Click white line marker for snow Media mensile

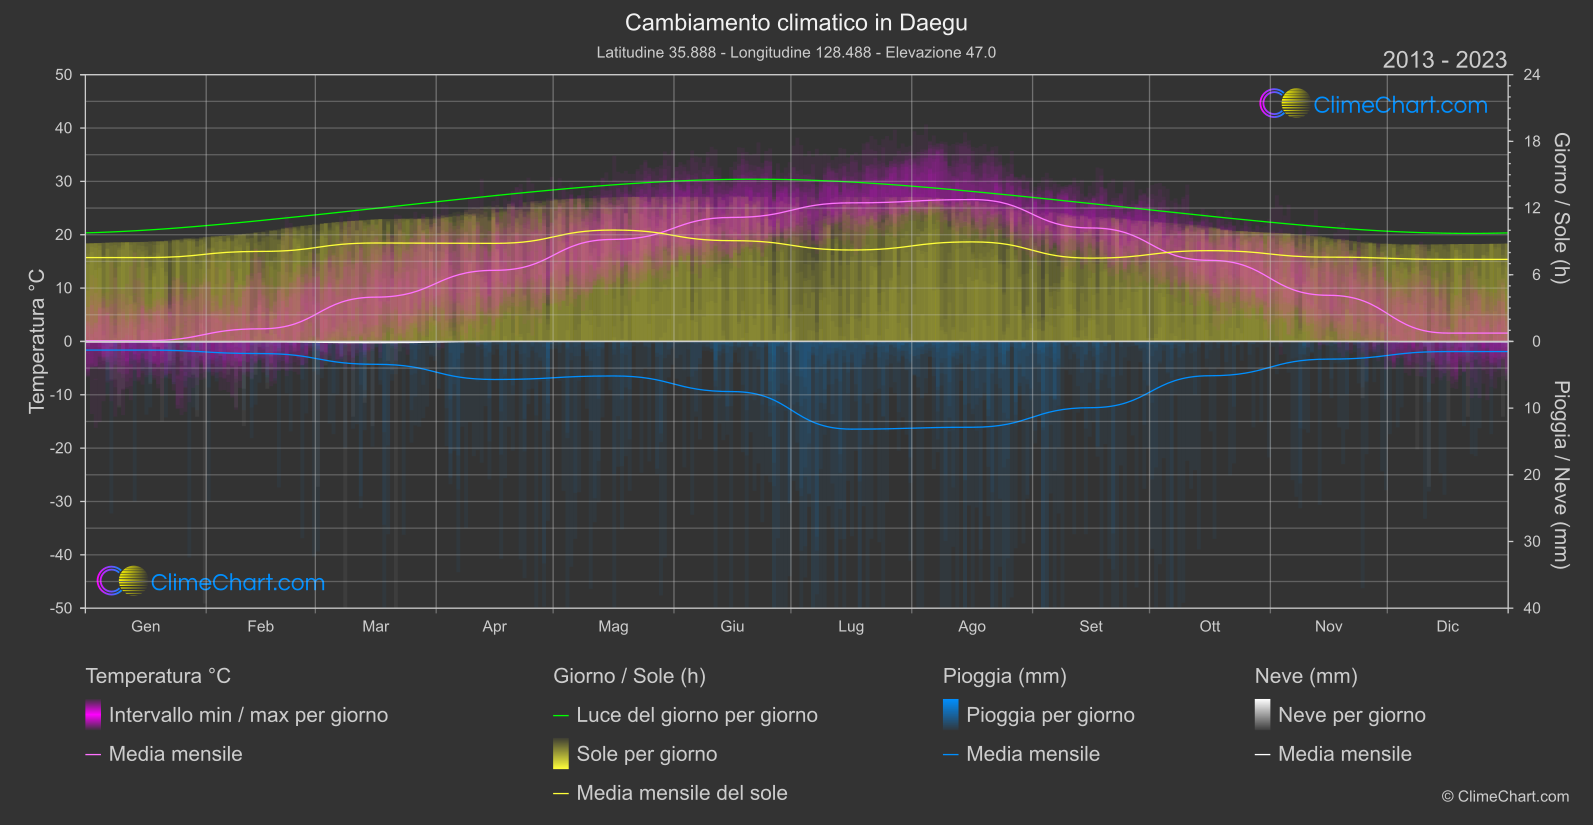[x=1263, y=755]
